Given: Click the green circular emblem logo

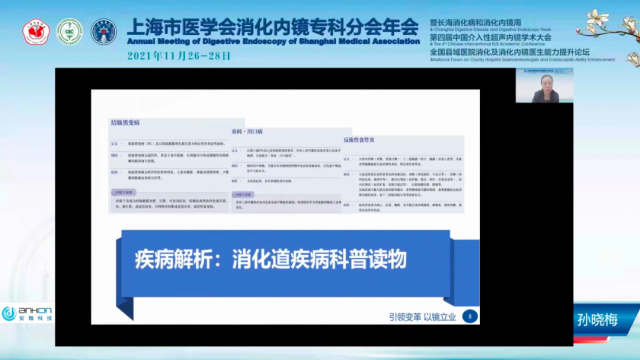Looking at the screenshot, I should 70,31.
